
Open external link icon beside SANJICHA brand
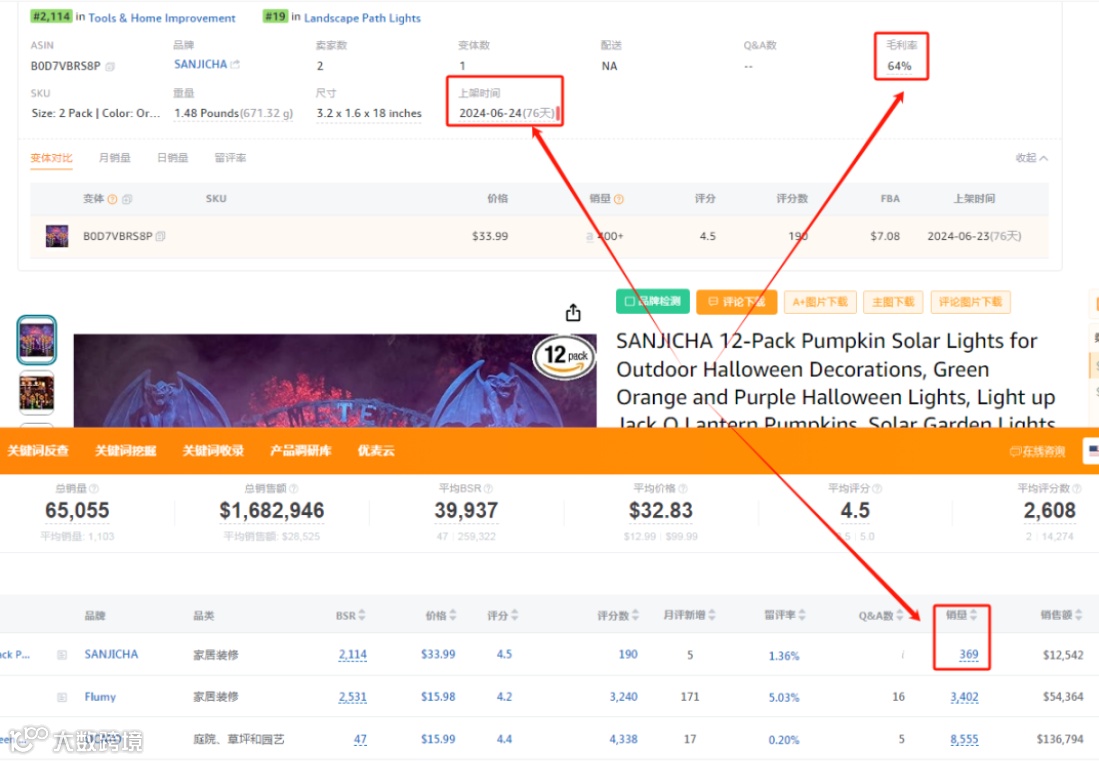pyautogui.click(x=236, y=64)
